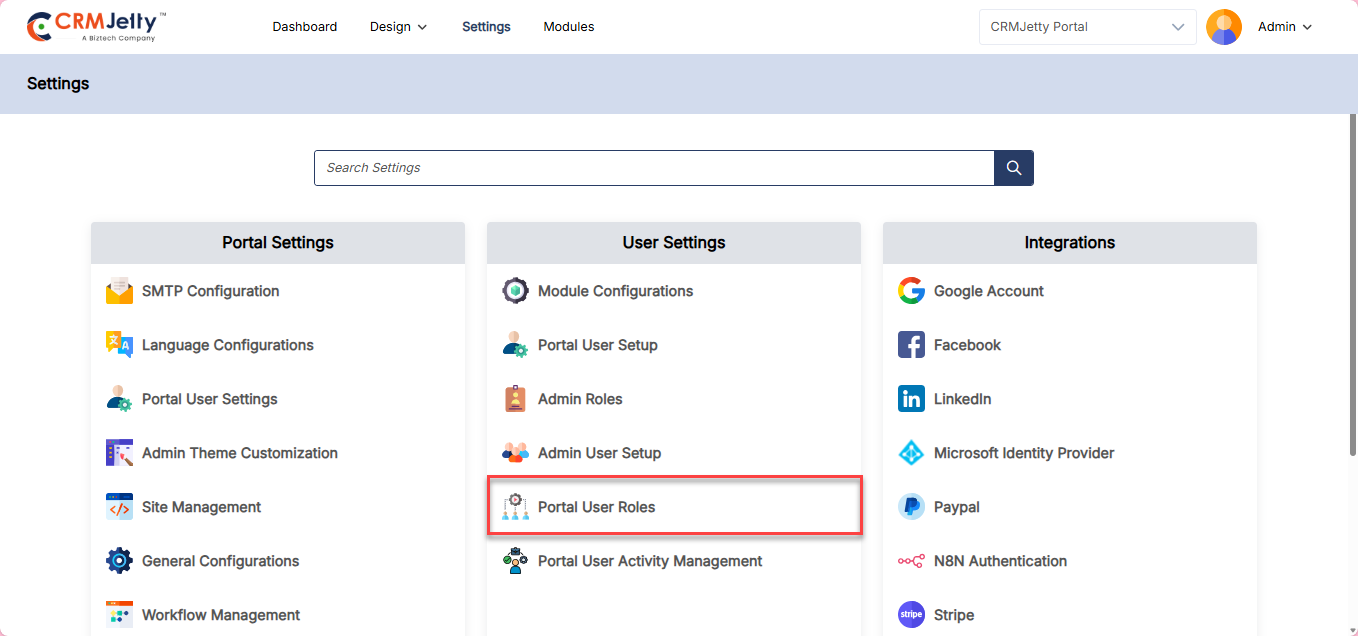Click the Stripe logo icon
This screenshot has height=636, width=1358.
click(911, 615)
